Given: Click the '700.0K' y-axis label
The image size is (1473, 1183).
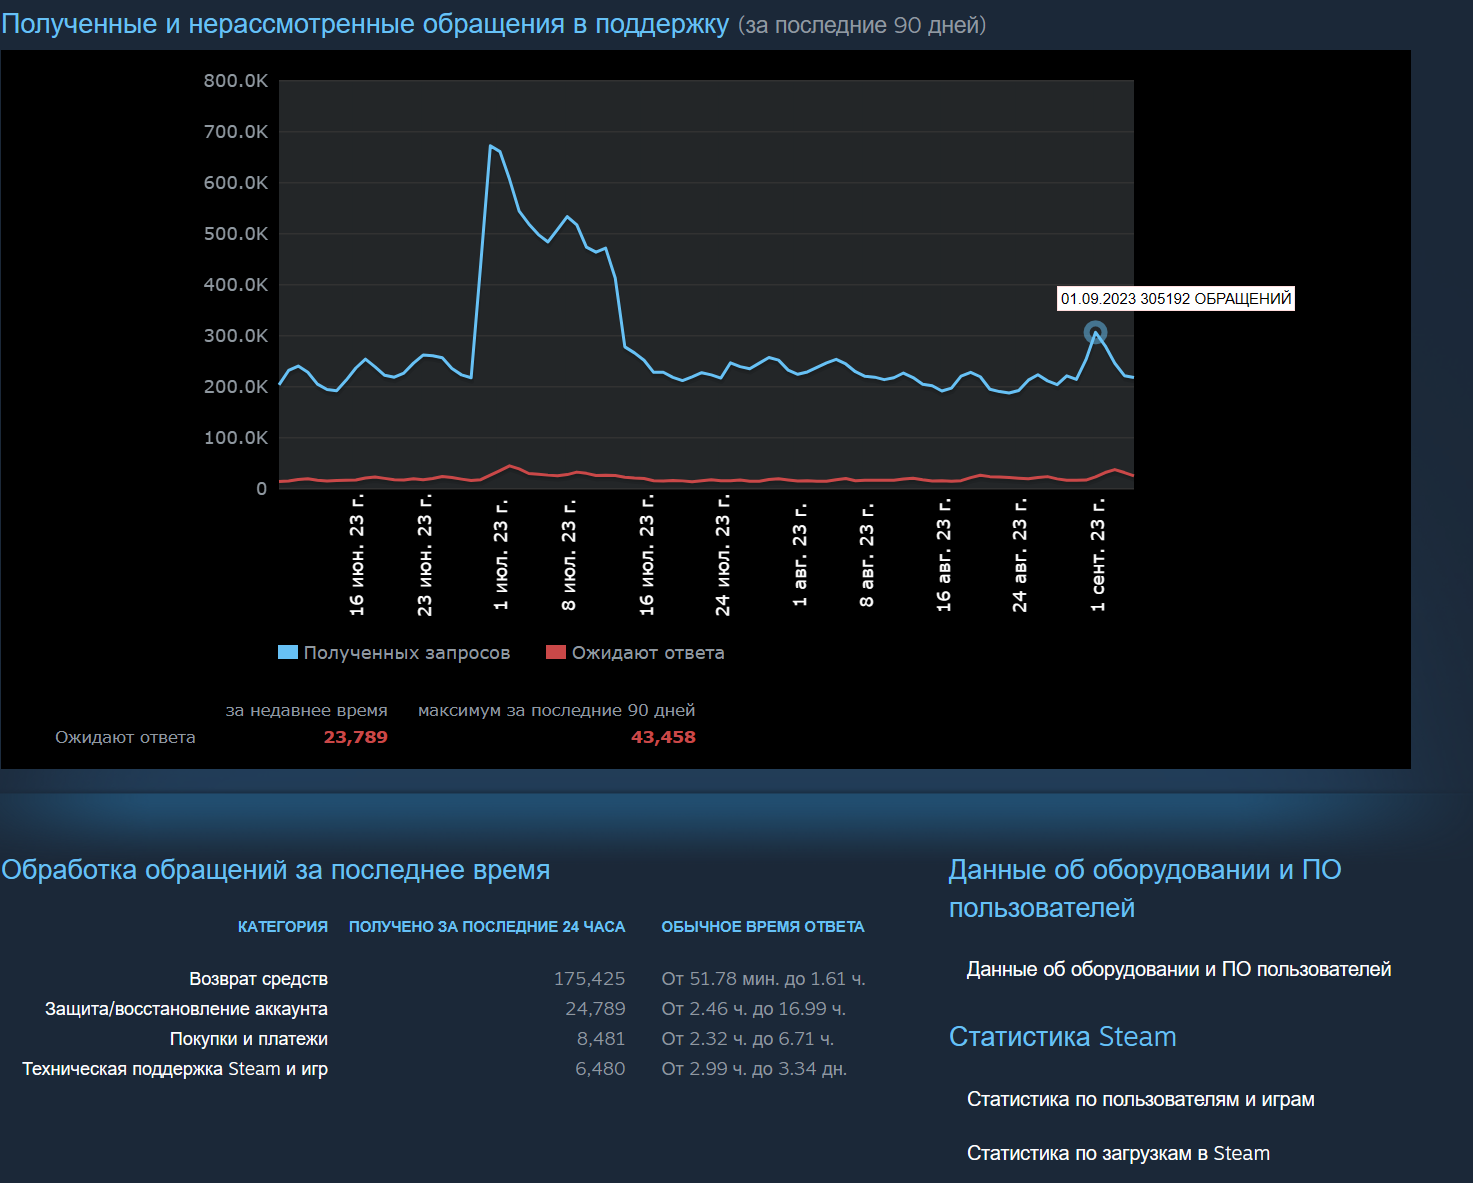Looking at the screenshot, I should click(236, 131).
